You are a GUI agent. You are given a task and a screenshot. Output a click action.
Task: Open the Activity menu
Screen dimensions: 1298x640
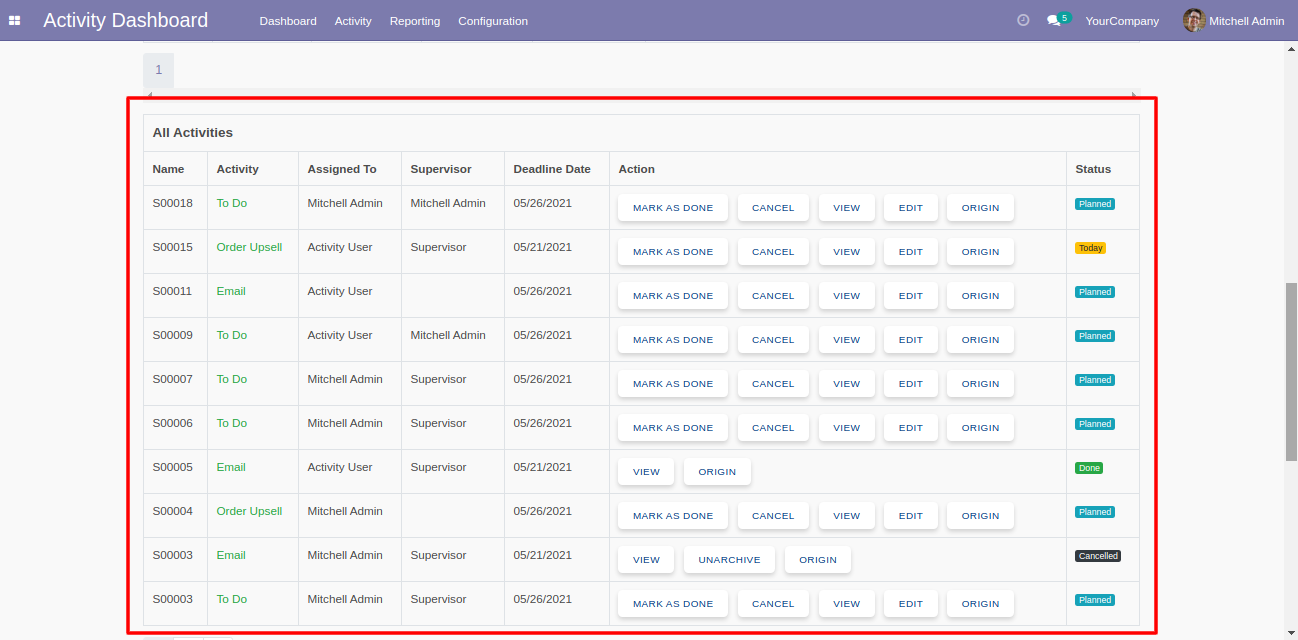click(x=353, y=21)
